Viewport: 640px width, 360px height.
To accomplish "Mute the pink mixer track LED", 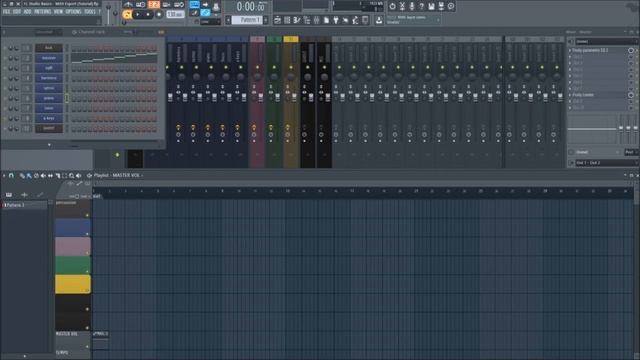I will click(x=257, y=67).
